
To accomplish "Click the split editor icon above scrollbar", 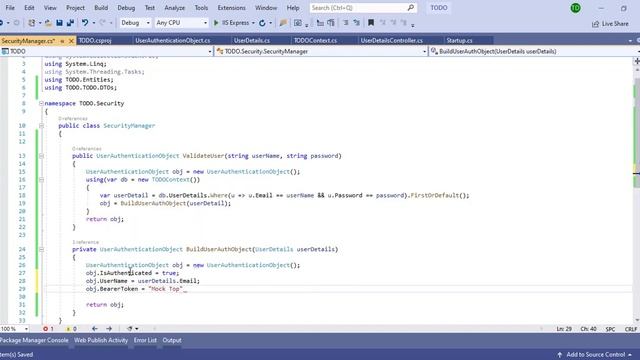I will (637, 61).
